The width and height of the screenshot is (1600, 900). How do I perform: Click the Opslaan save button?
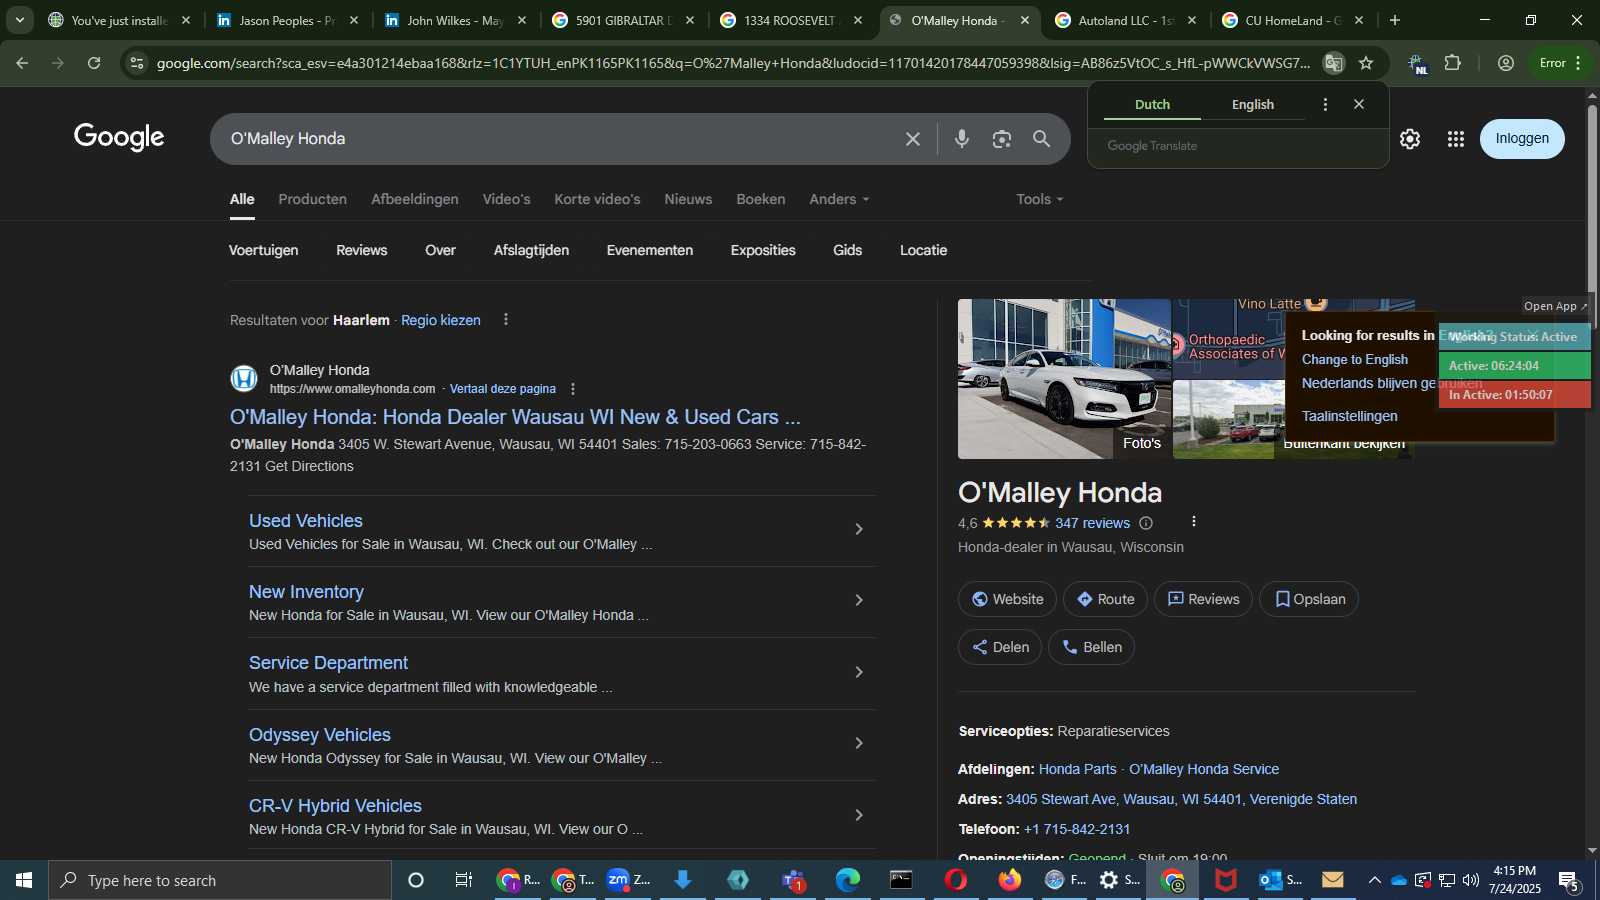pos(1309,599)
